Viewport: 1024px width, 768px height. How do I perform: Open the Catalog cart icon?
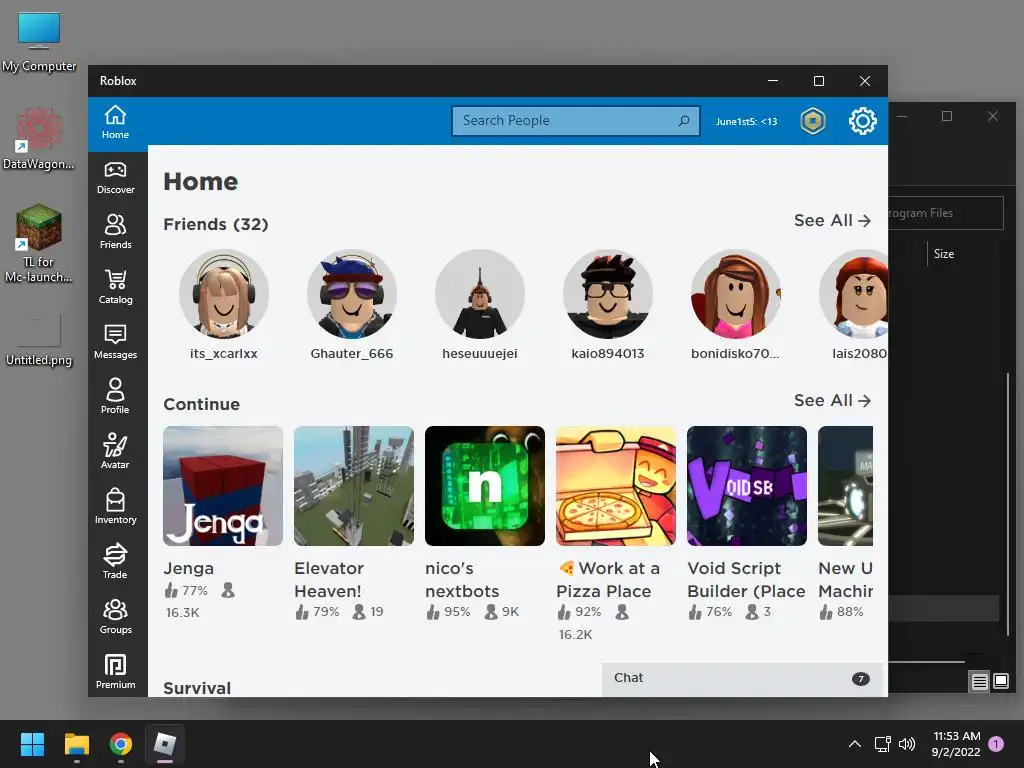(x=116, y=287)
